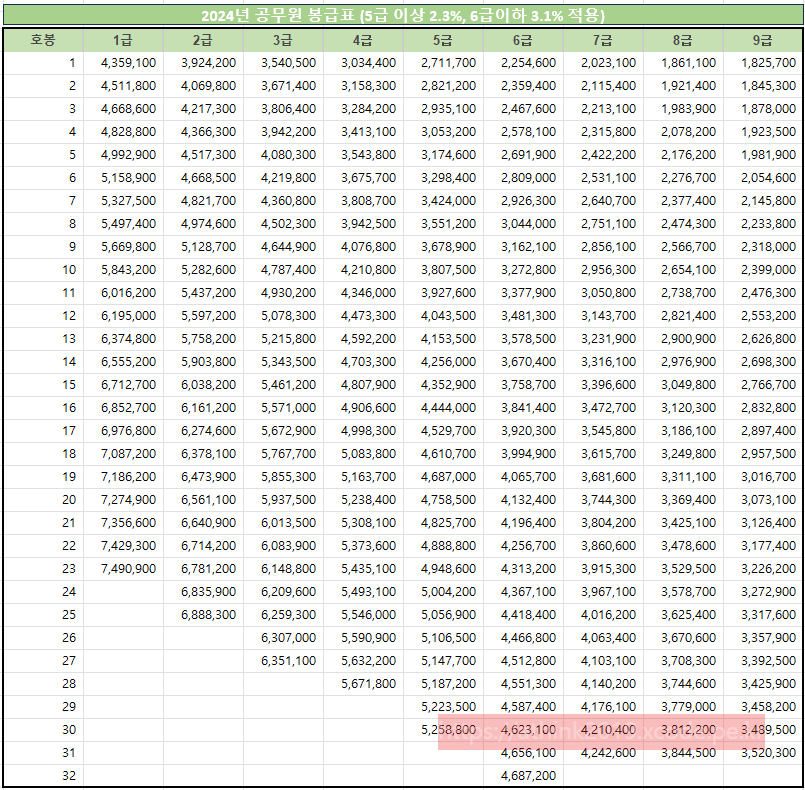Screen dimensions: 805x790
Task: Select cell with value 2,399,000
Action: (762, 270)
